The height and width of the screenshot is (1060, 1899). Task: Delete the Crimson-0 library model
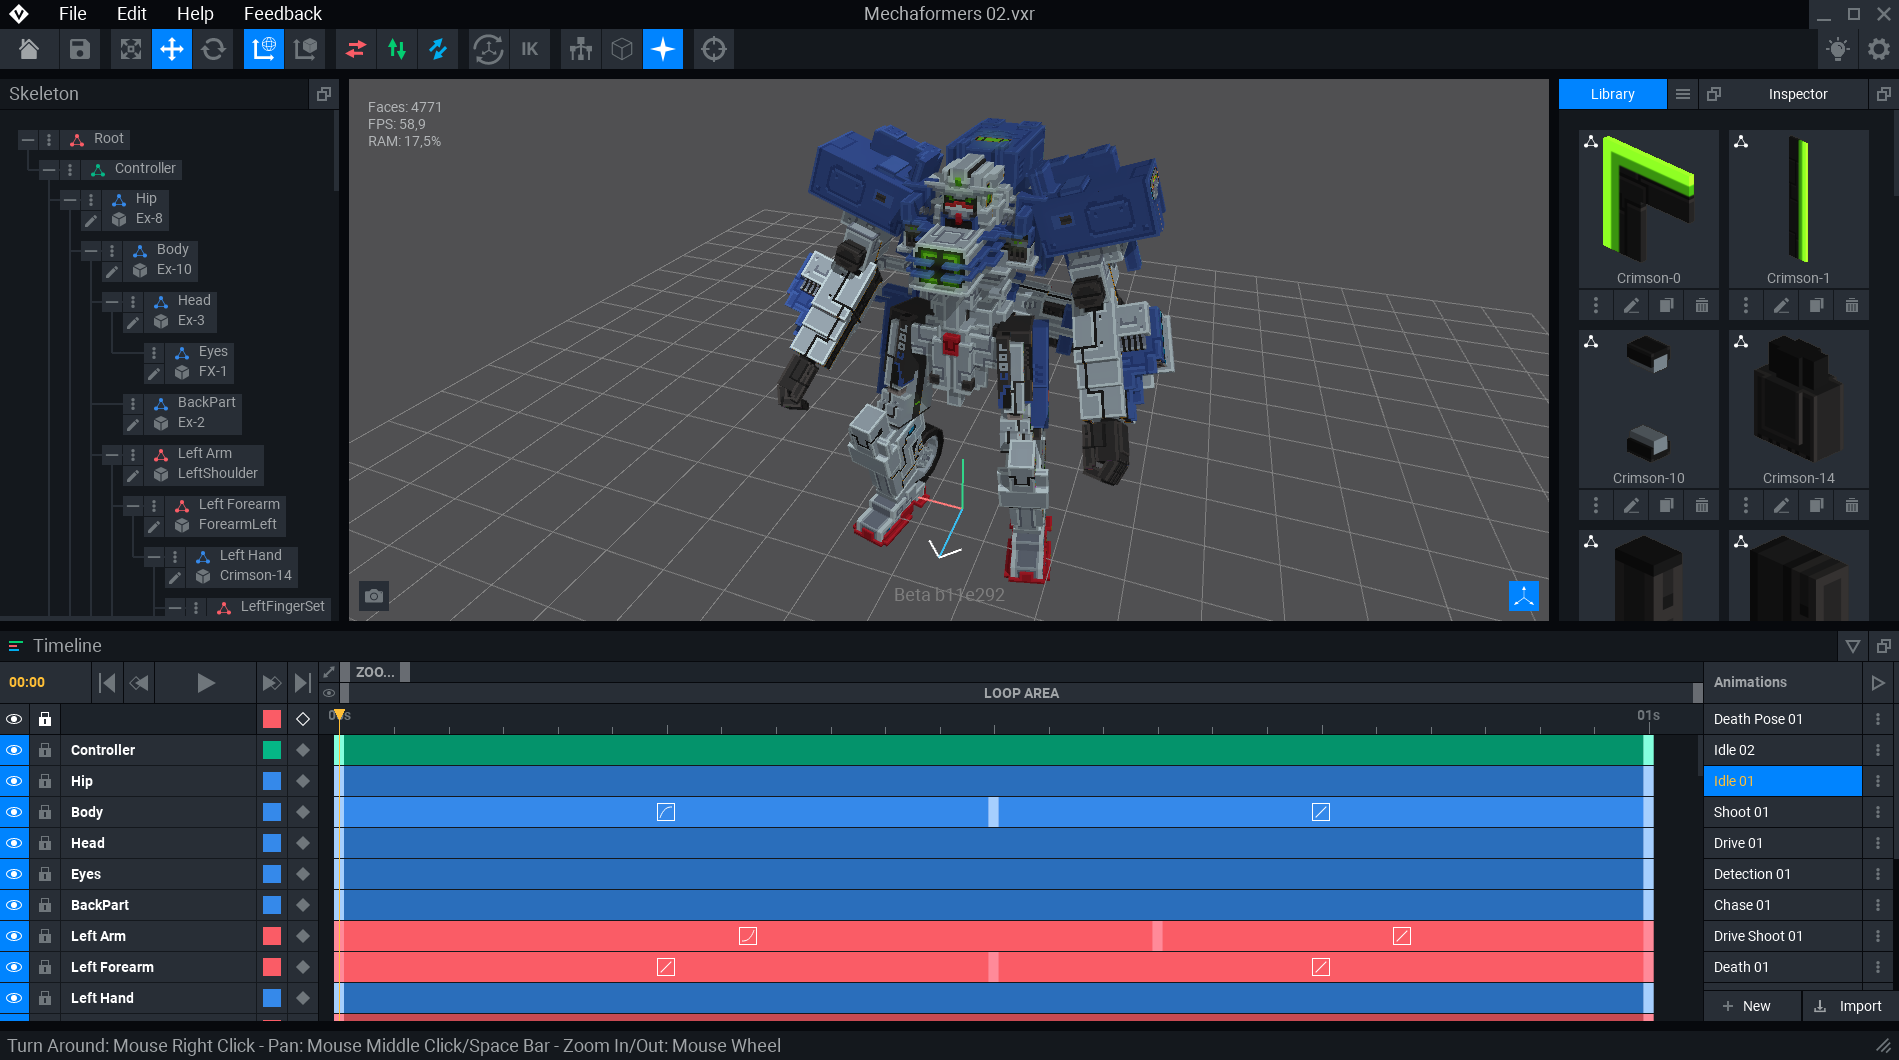coord(1701,306)
